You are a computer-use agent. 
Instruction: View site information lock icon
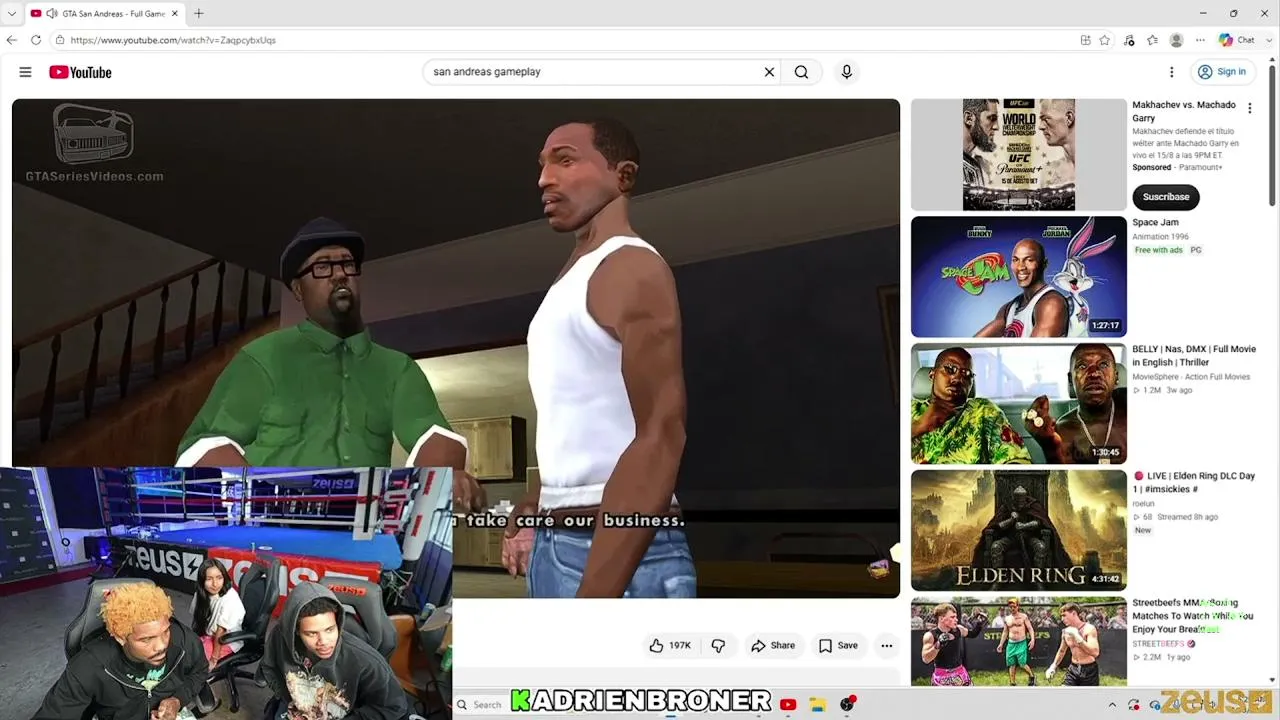[60, 40]
